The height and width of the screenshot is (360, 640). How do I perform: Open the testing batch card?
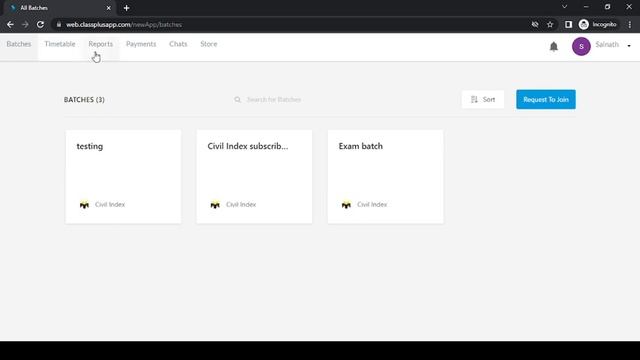click(x=123, y=177)
